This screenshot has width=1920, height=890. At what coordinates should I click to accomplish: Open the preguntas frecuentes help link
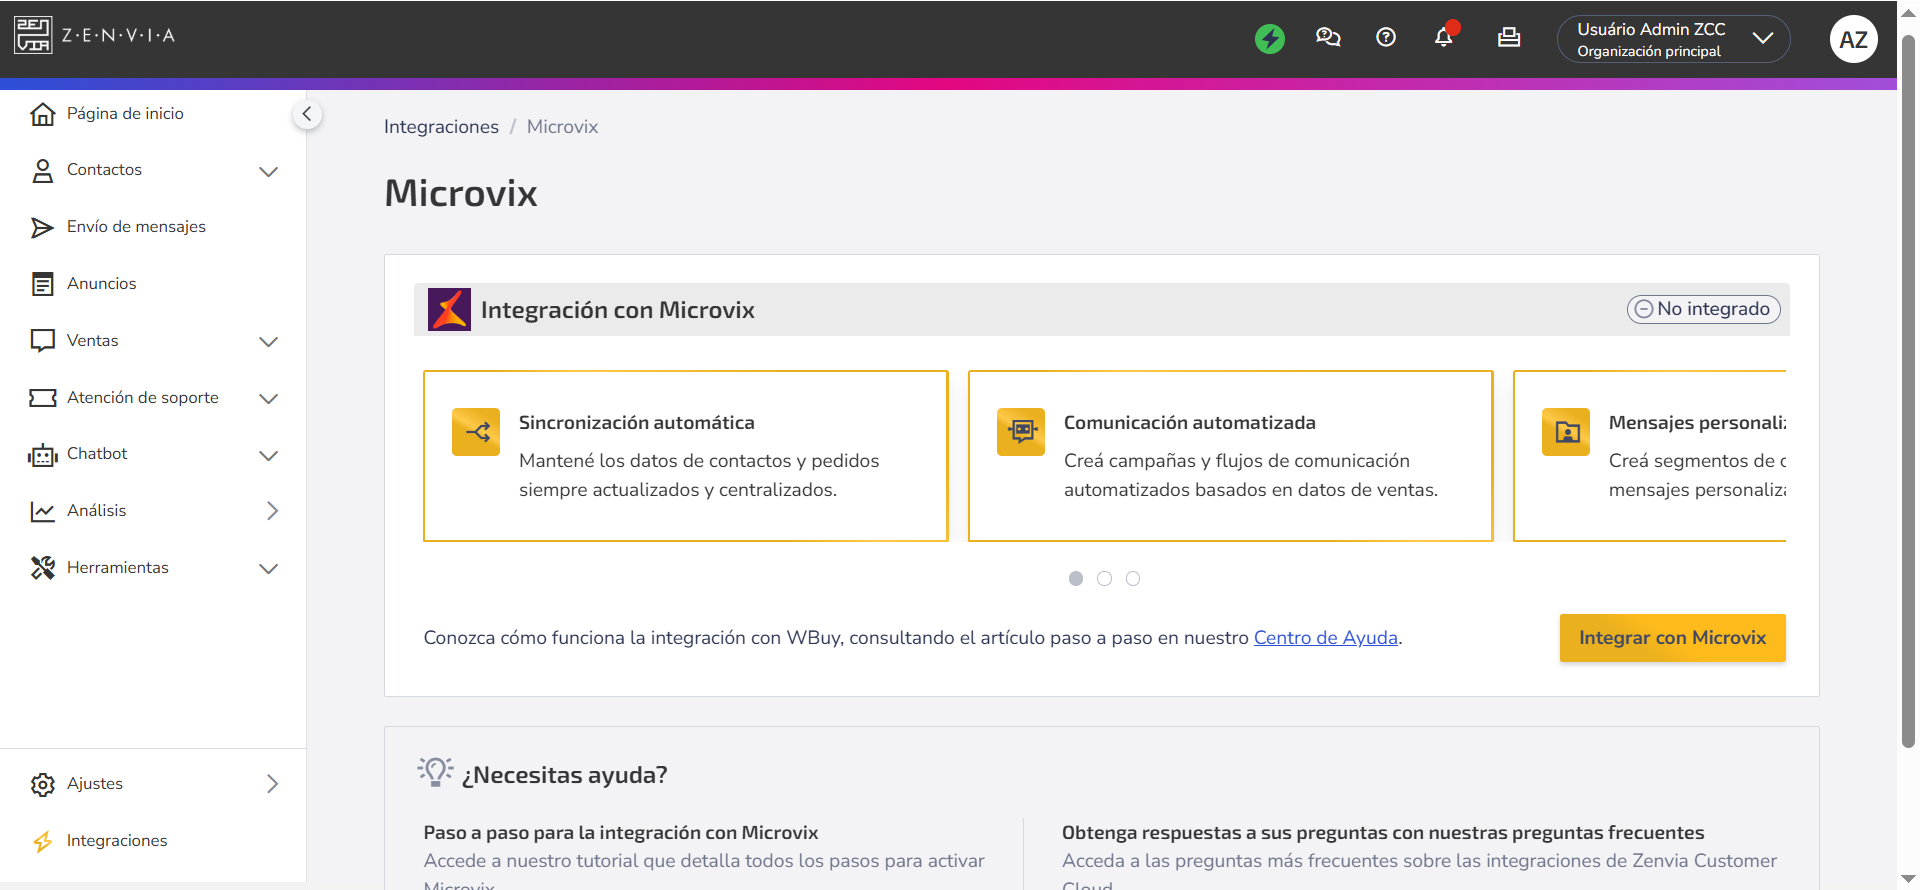point(1383,833)
